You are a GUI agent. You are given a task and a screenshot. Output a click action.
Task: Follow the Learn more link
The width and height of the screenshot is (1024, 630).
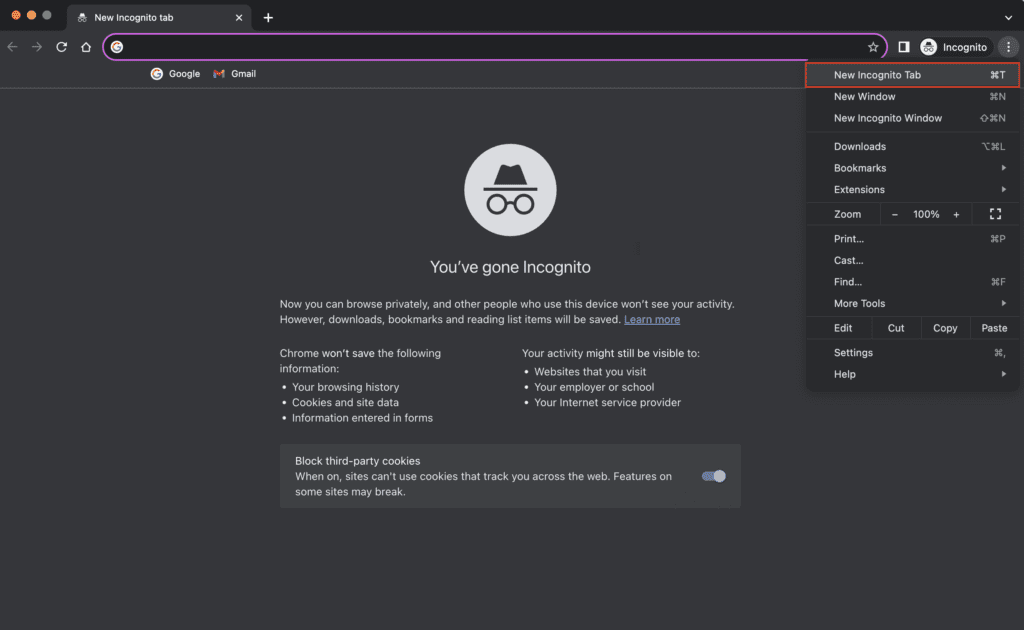click(x=652, y=319)
